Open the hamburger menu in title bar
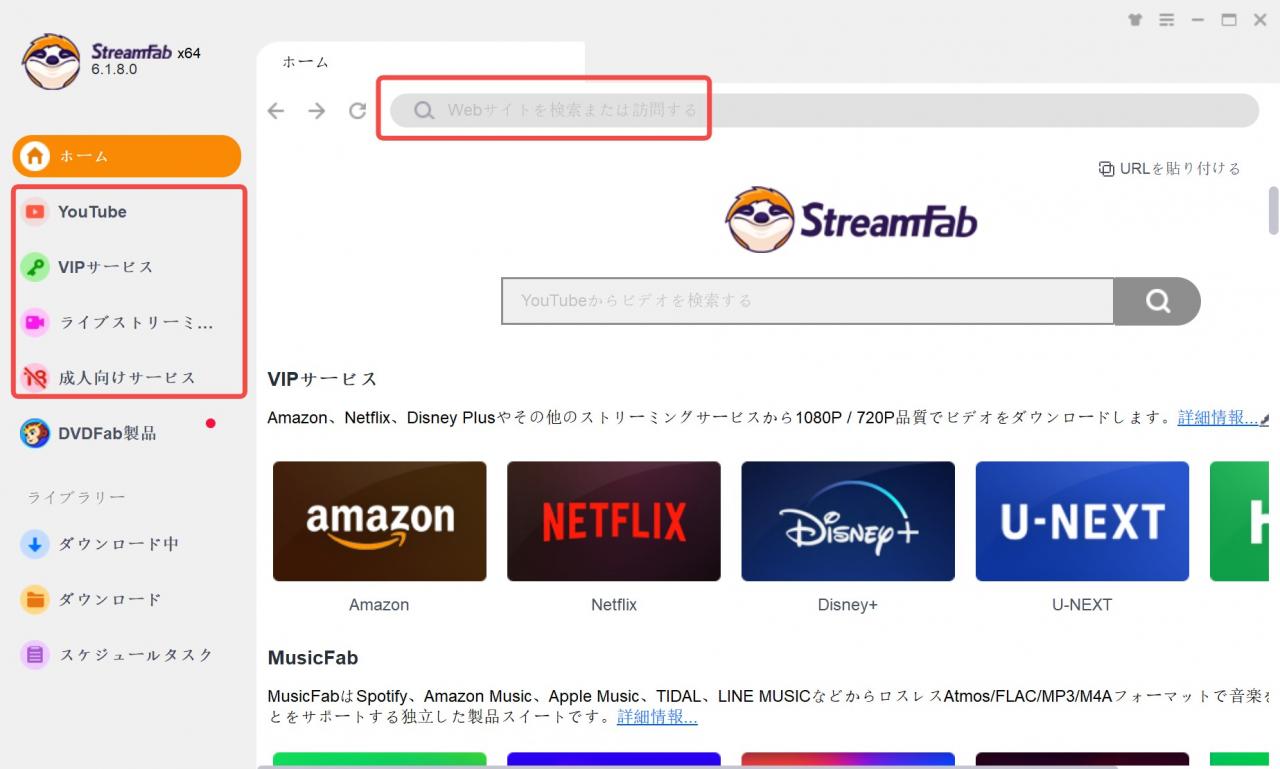The width and height of the screenshot is (1280, 769). (x=1166, y=20)
